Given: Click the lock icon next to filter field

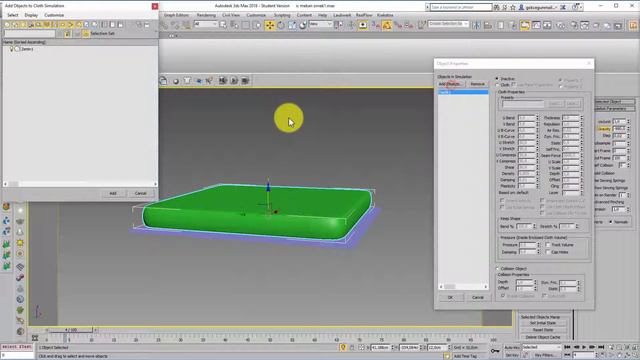Looking at the screenshot, I should tap(67, 34).
